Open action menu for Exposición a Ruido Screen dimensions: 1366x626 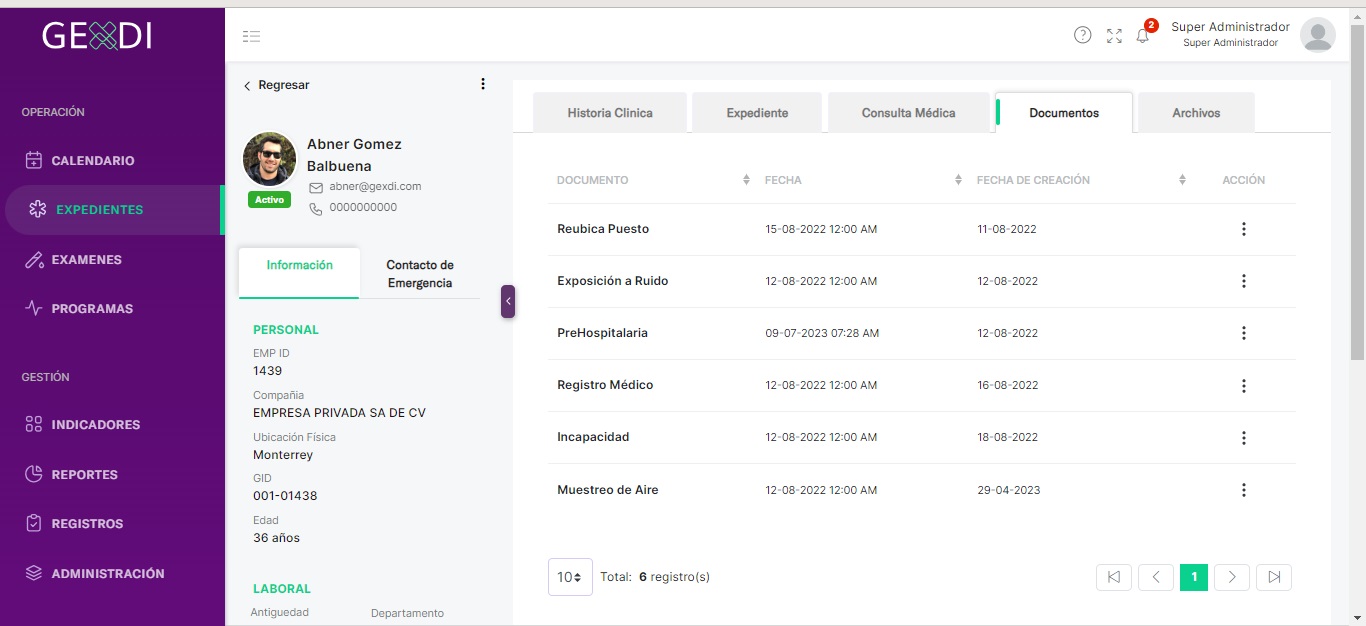(1244, 281)
